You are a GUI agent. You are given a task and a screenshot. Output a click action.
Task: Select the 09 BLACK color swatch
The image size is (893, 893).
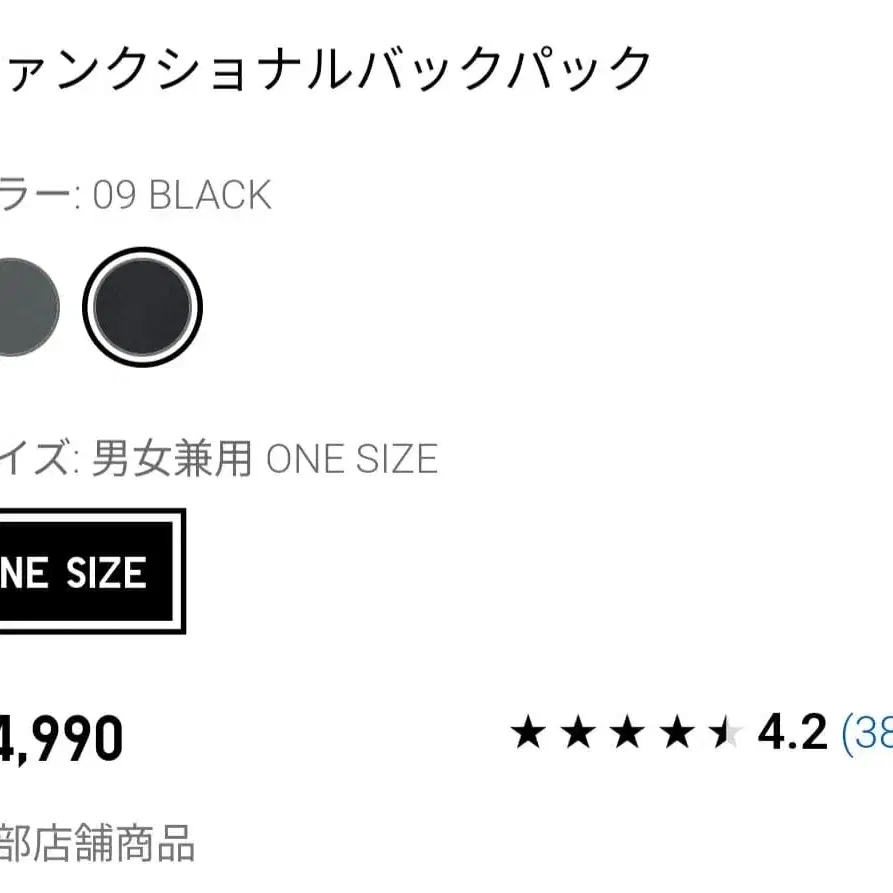(142, 305)
